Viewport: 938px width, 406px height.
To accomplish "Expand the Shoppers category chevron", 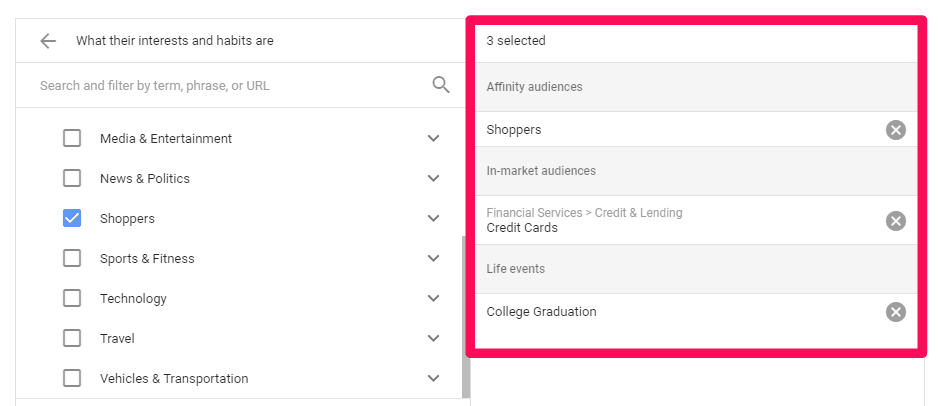I will (x=434, y=218).
